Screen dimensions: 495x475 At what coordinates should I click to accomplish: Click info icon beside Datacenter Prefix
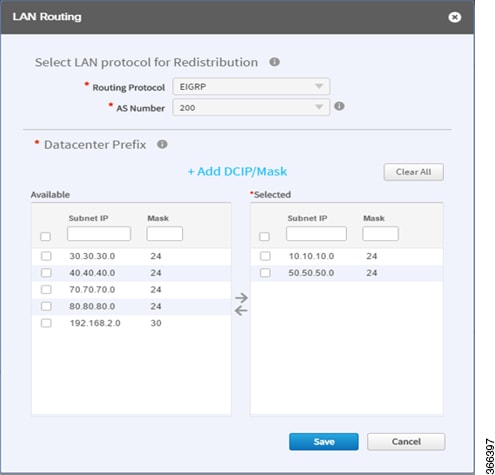pyautogui.click(x=162, y=144)
